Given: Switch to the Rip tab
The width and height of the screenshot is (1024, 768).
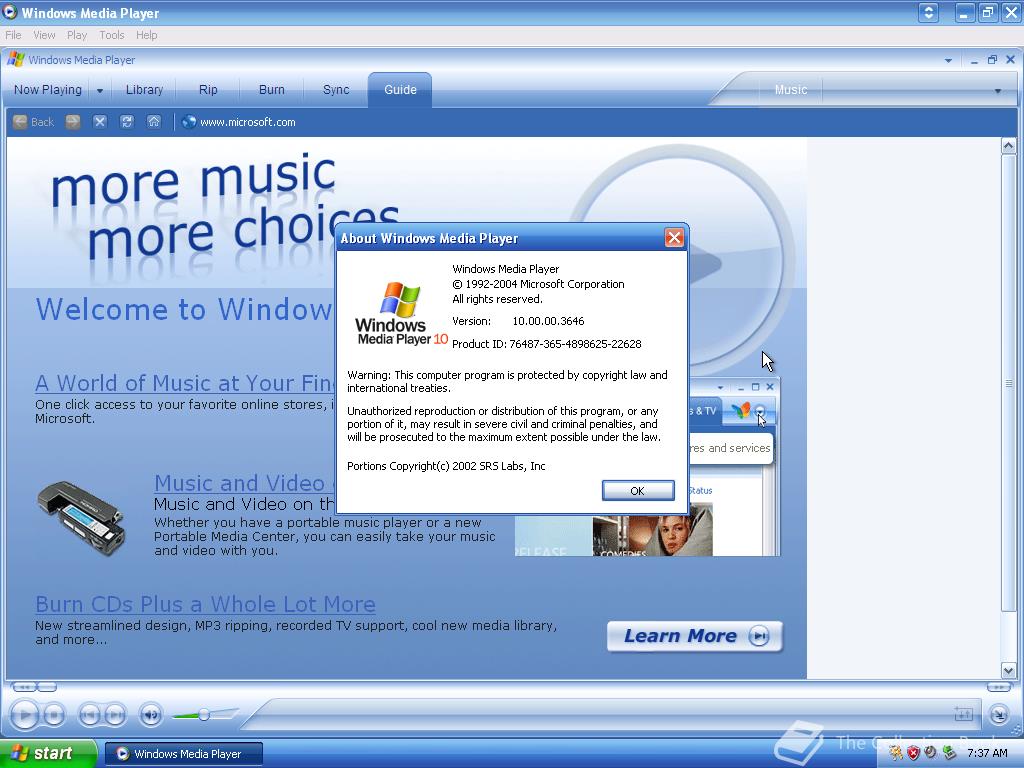Looking at the screenshot, I should pos(208,90).
